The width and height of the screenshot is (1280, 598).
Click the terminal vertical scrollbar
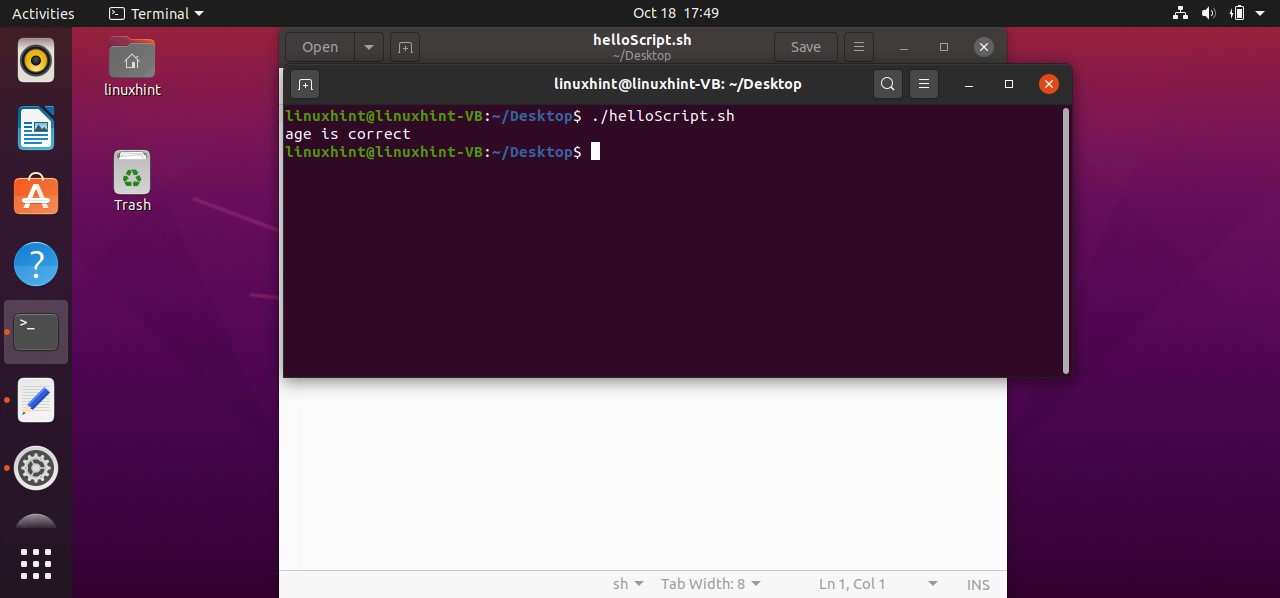1066,240
